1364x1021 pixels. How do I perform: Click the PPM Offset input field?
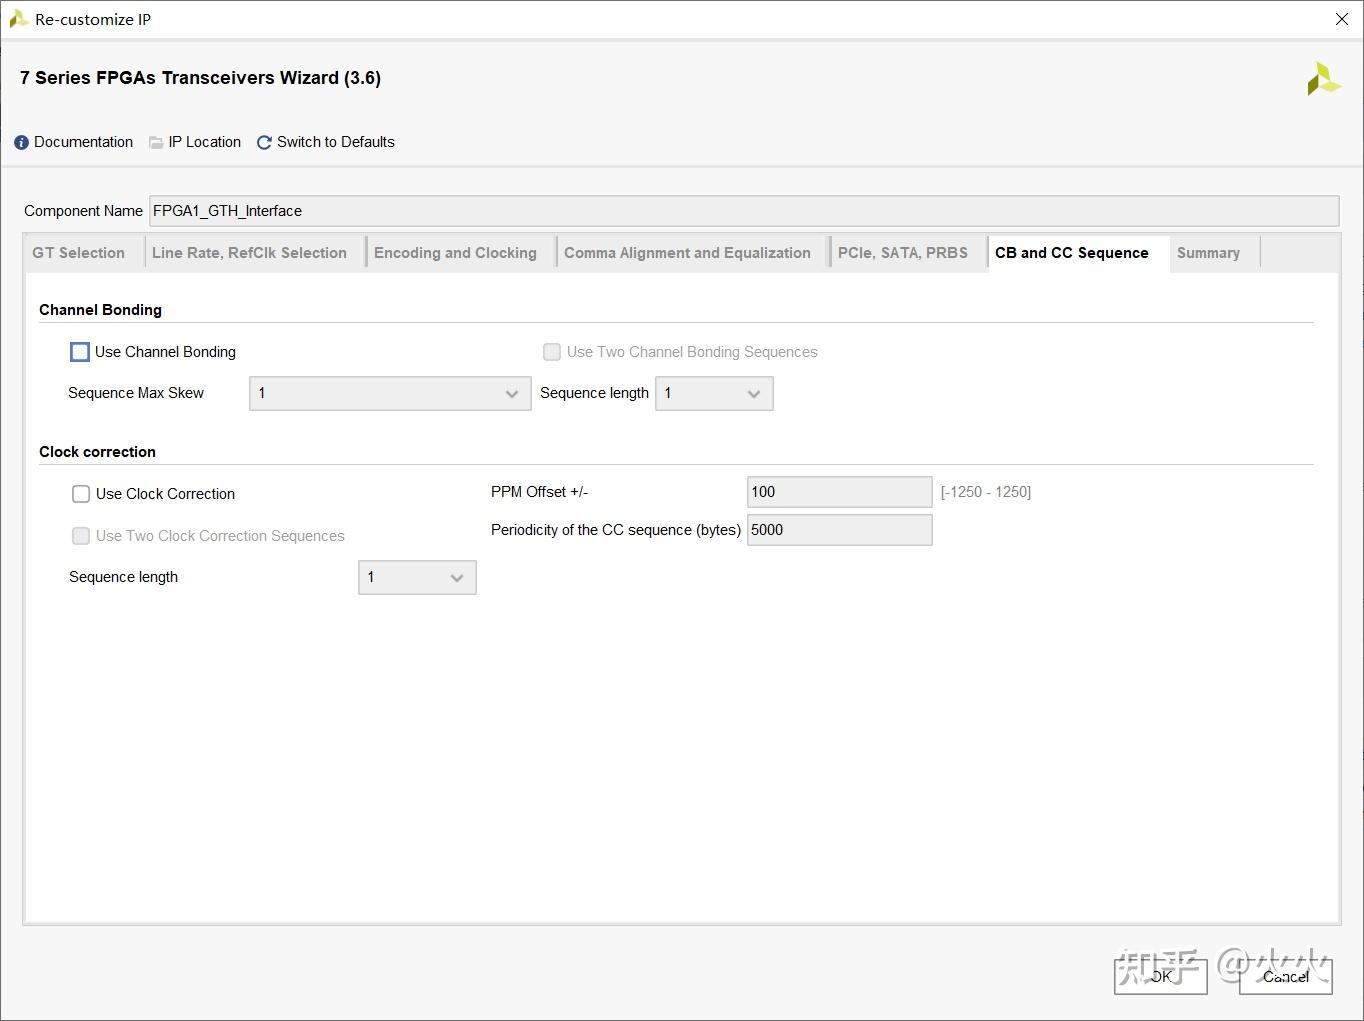(x=839, y=492)
